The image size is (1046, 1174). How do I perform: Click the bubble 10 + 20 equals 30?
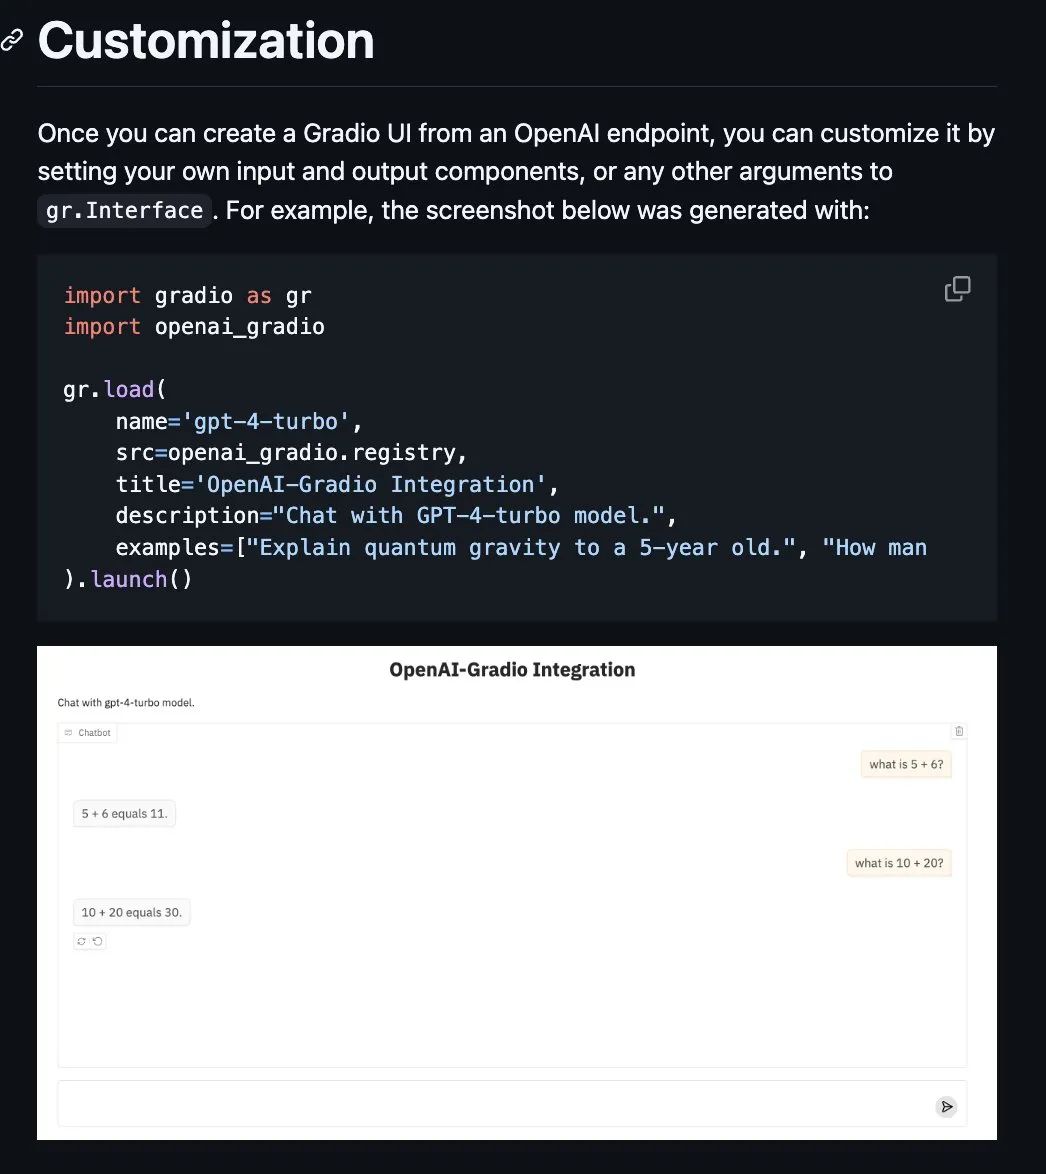(131, 911)
